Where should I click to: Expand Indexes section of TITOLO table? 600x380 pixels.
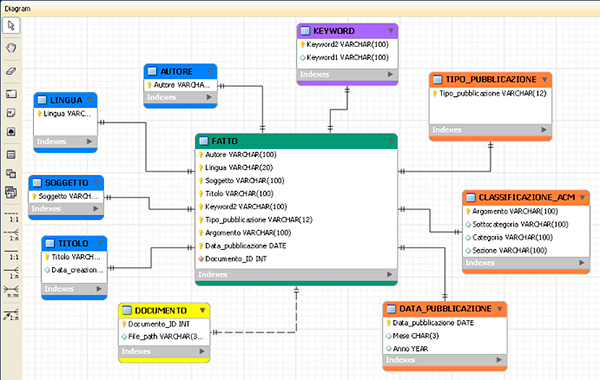(x=99, y=289)
